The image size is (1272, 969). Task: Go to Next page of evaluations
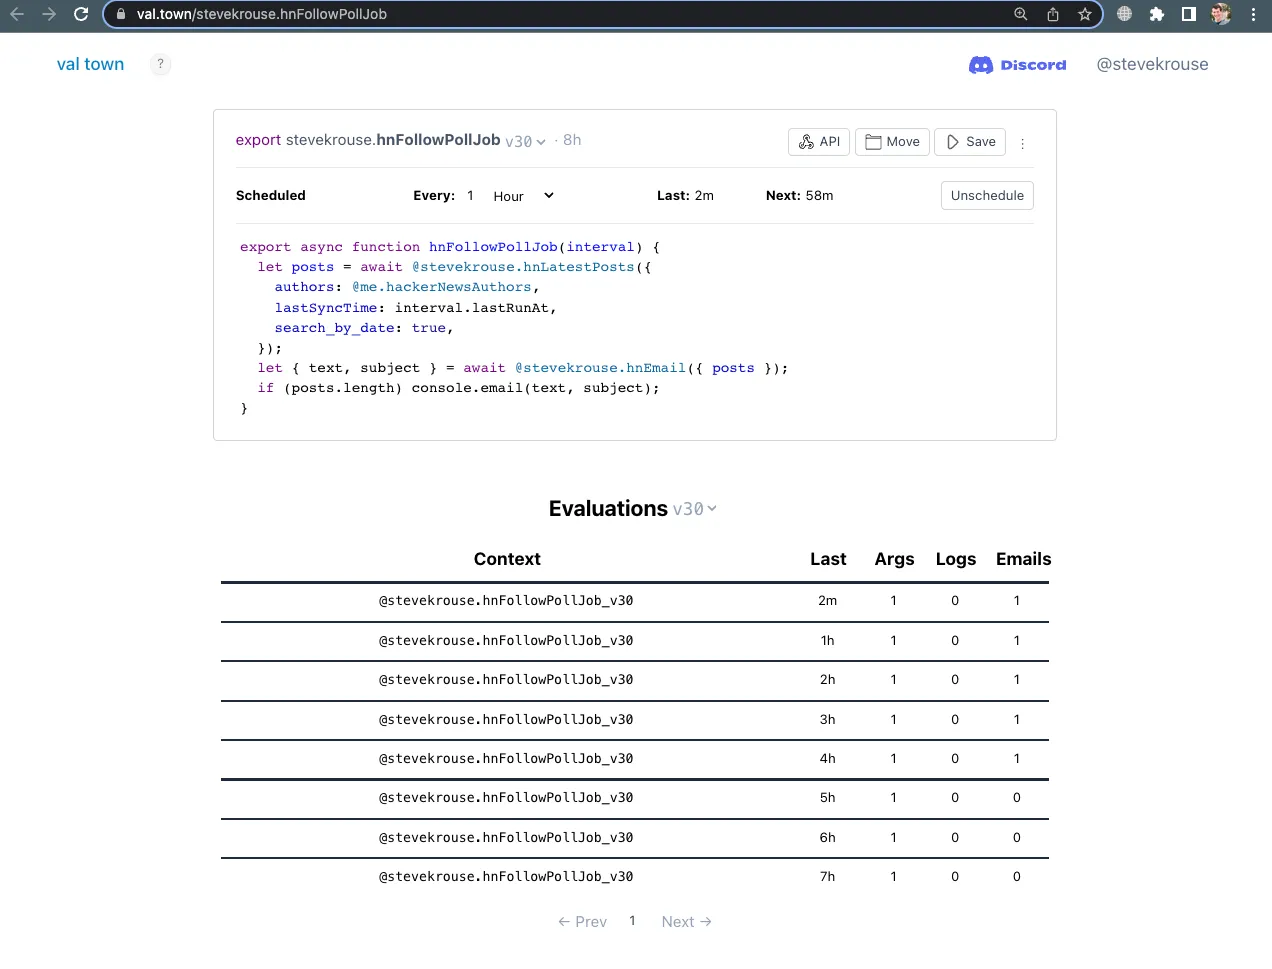click(x=686, y=922)
